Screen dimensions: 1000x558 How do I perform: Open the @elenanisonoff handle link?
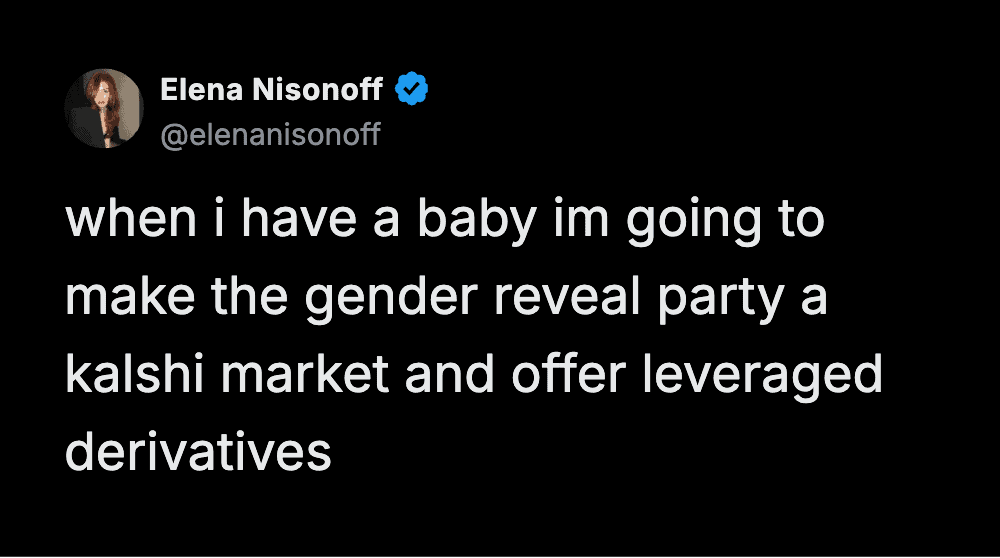270,134
